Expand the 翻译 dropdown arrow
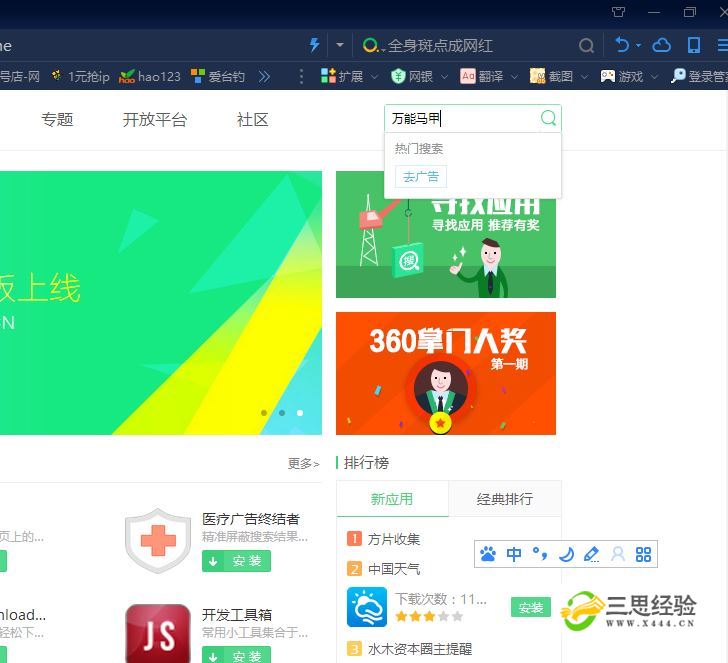728x663 pixels. tap(514, 77)
